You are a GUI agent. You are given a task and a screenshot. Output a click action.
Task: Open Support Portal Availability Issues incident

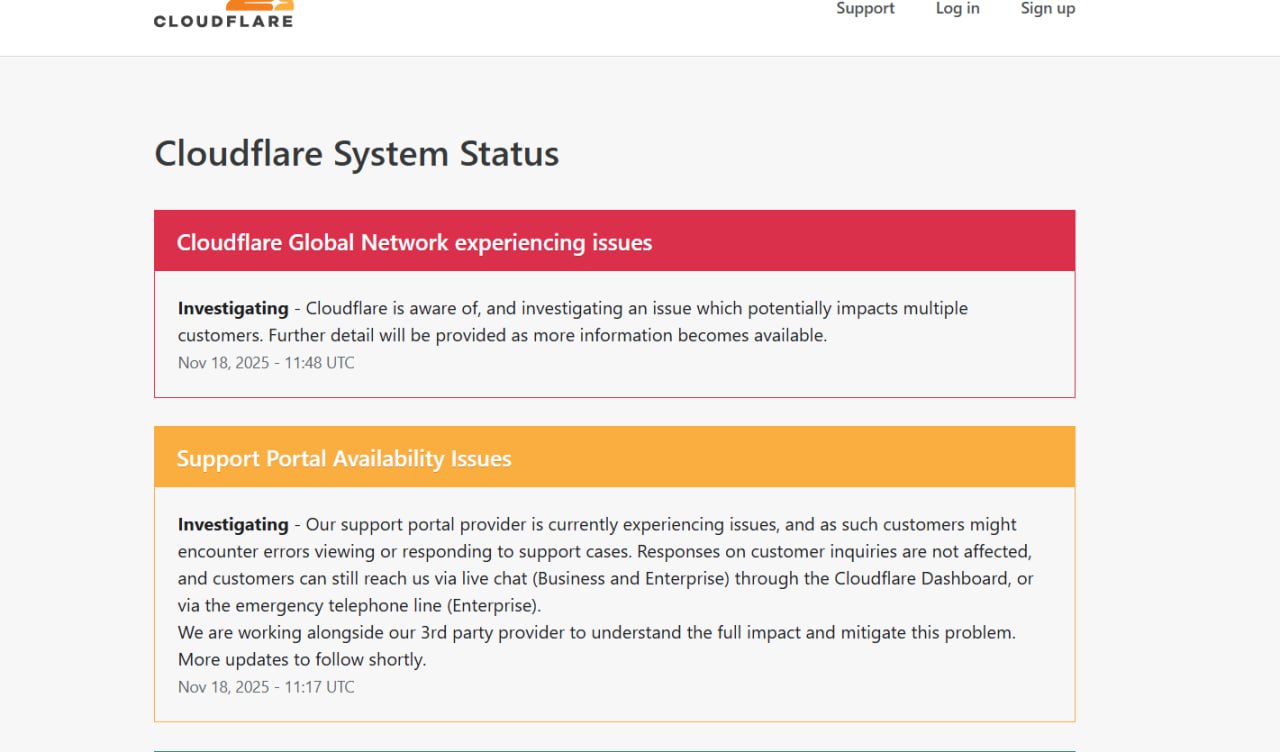(344, 458)
